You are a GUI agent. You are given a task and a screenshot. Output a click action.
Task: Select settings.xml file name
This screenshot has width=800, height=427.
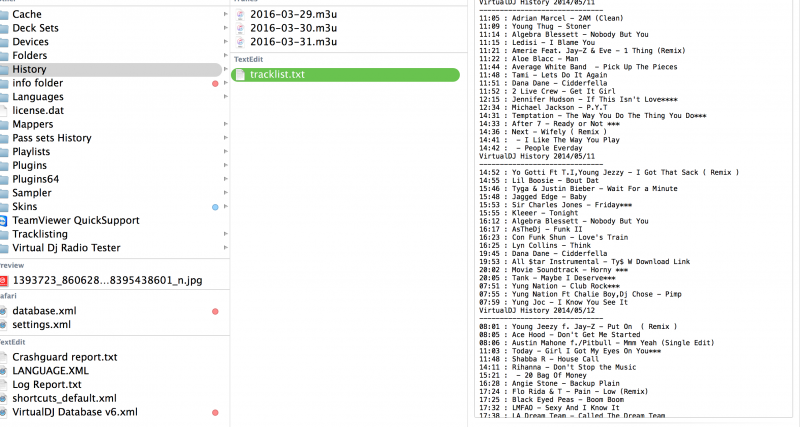point(41,325)
